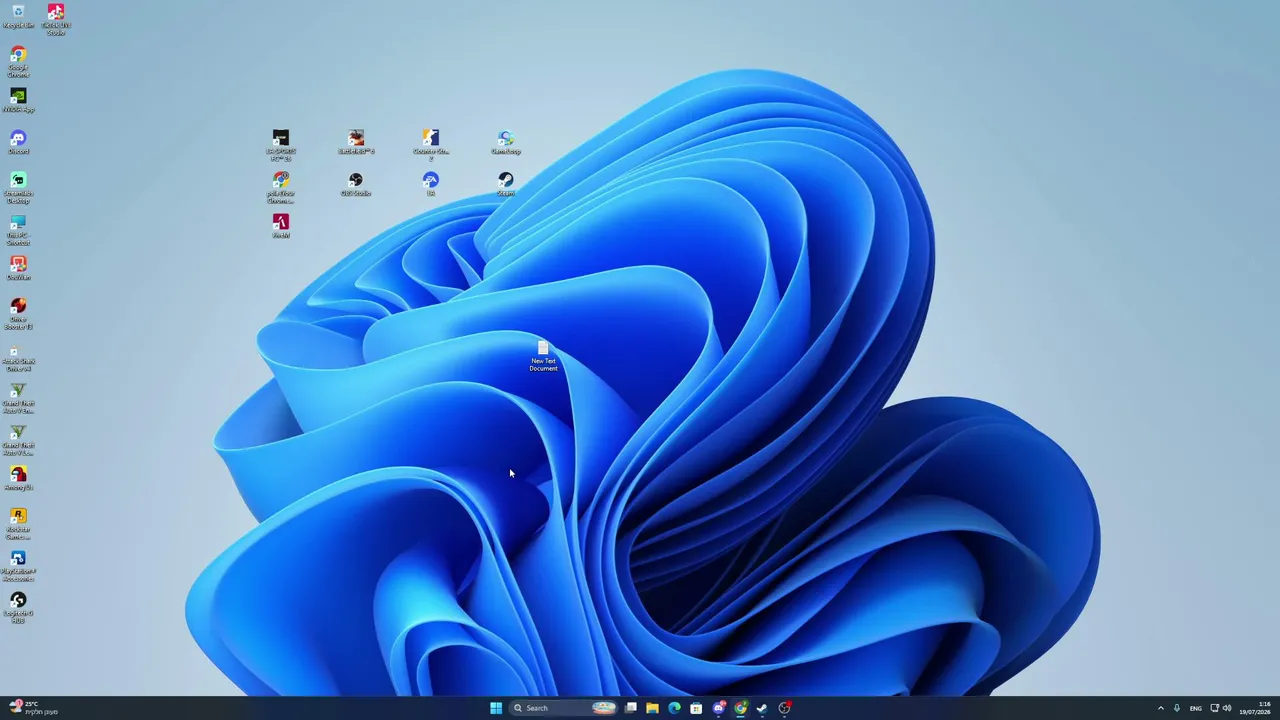Launch Microsoft Edge from the taskbar

(x=674, y=708)
